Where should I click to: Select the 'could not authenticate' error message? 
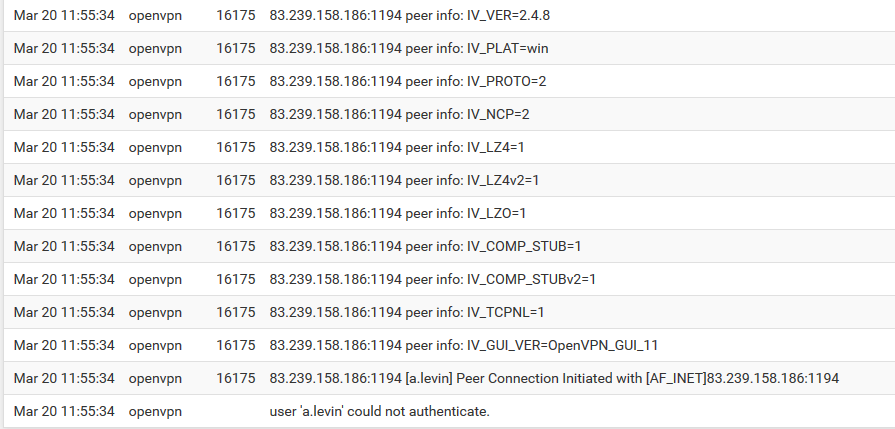point(380,411)
